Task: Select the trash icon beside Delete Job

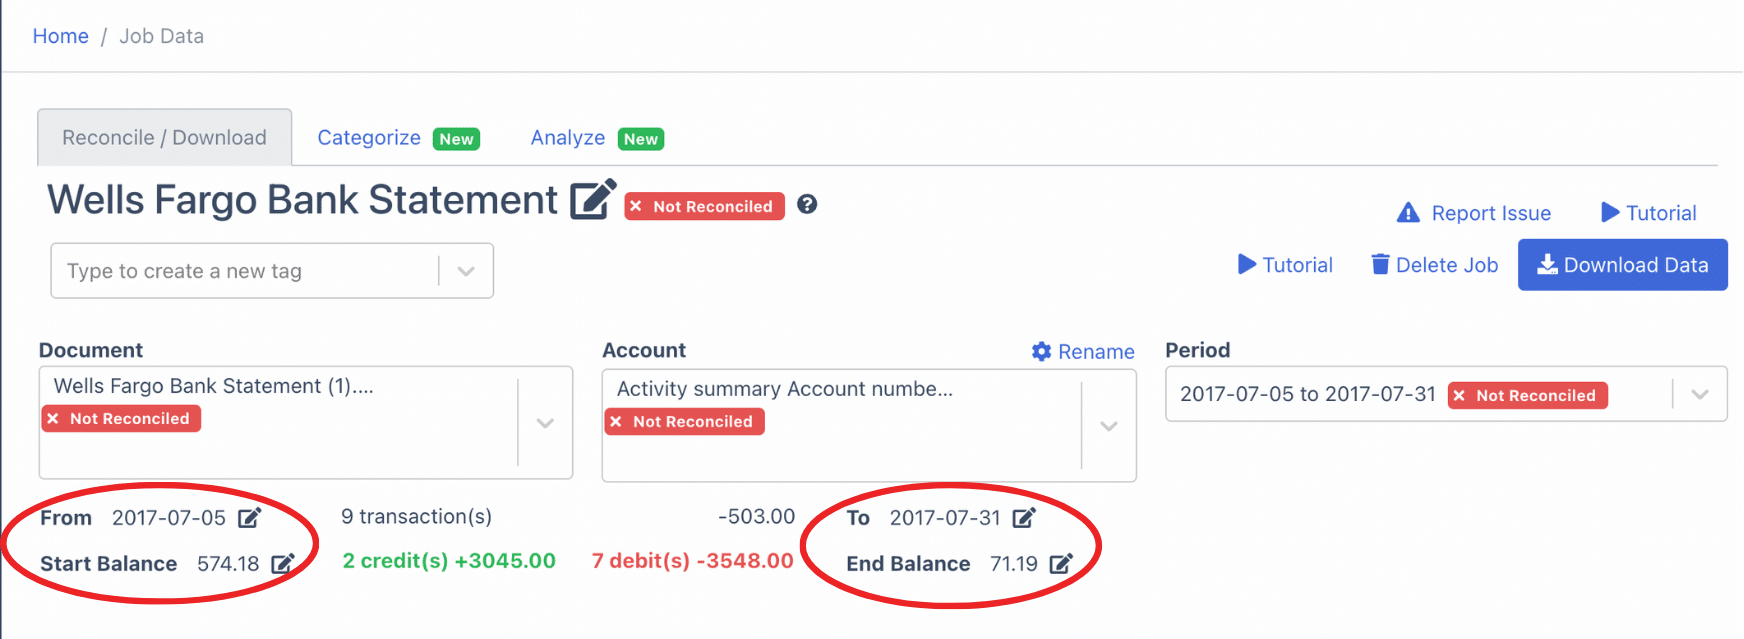Action: pyautogui.click(x=1381, y=264)
